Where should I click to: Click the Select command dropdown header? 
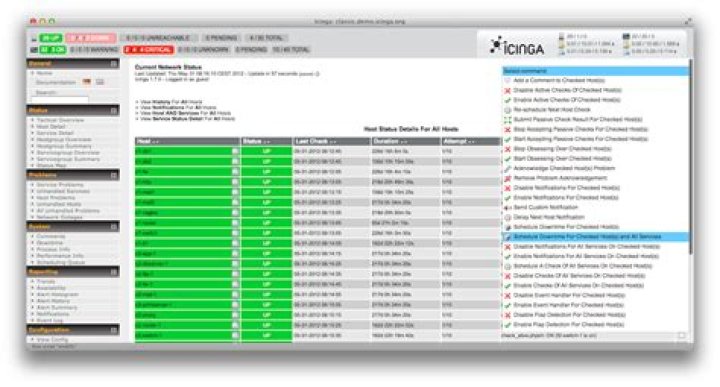click(x=596, y=71)
